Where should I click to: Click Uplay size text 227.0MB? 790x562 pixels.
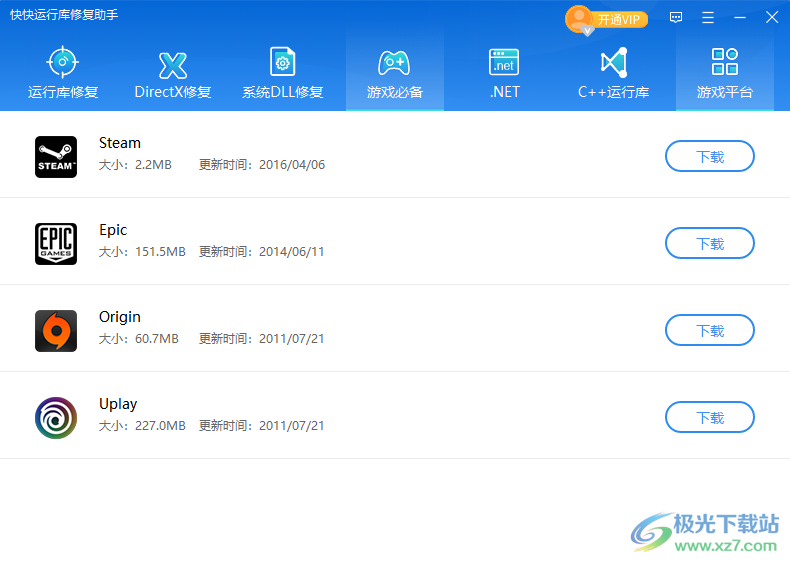pyautogui.click(x=160, y=426)
